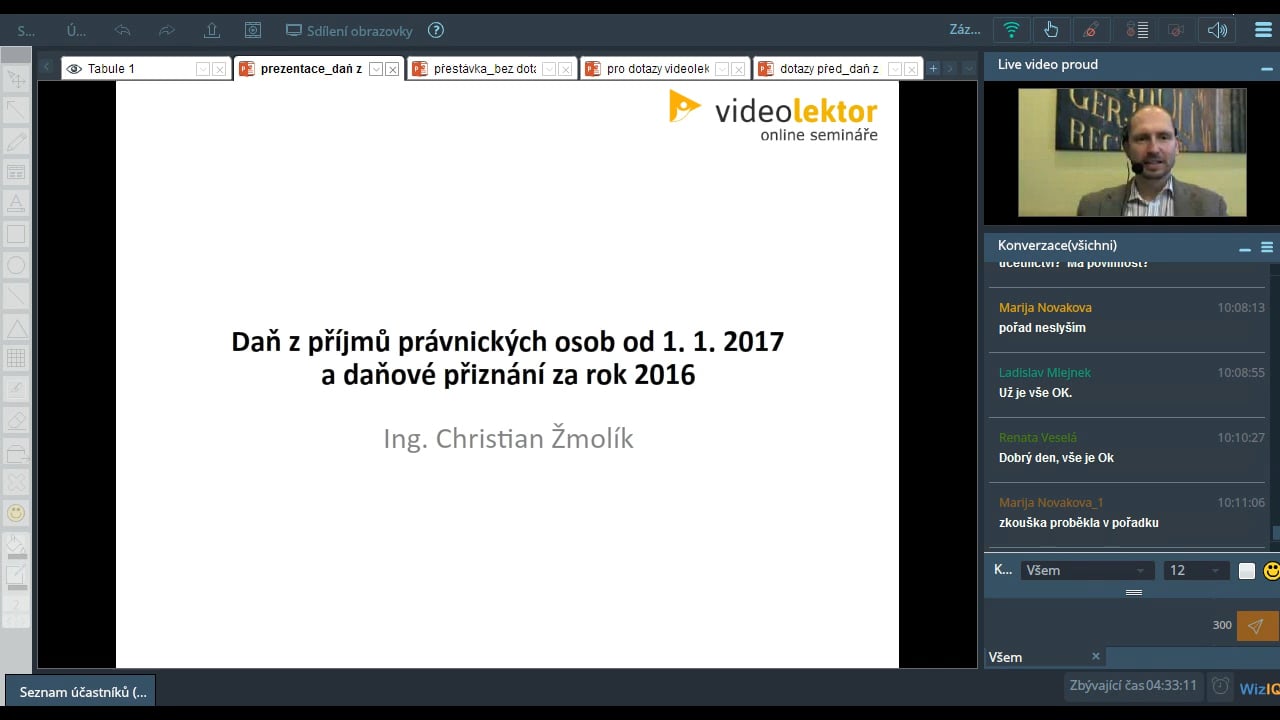Close the přestávka_bez dota tab
The image size is (1280, 720).
pyautogui.click(x=566, y=69)
